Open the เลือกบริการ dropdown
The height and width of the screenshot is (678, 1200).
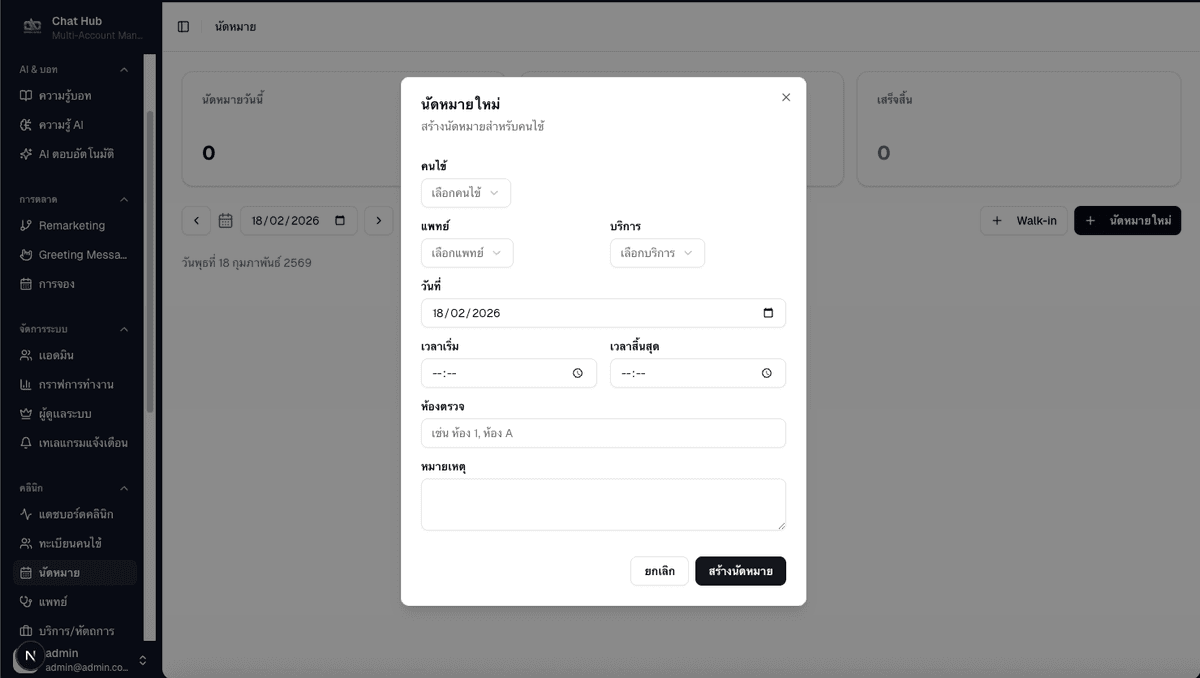[657, 253]
